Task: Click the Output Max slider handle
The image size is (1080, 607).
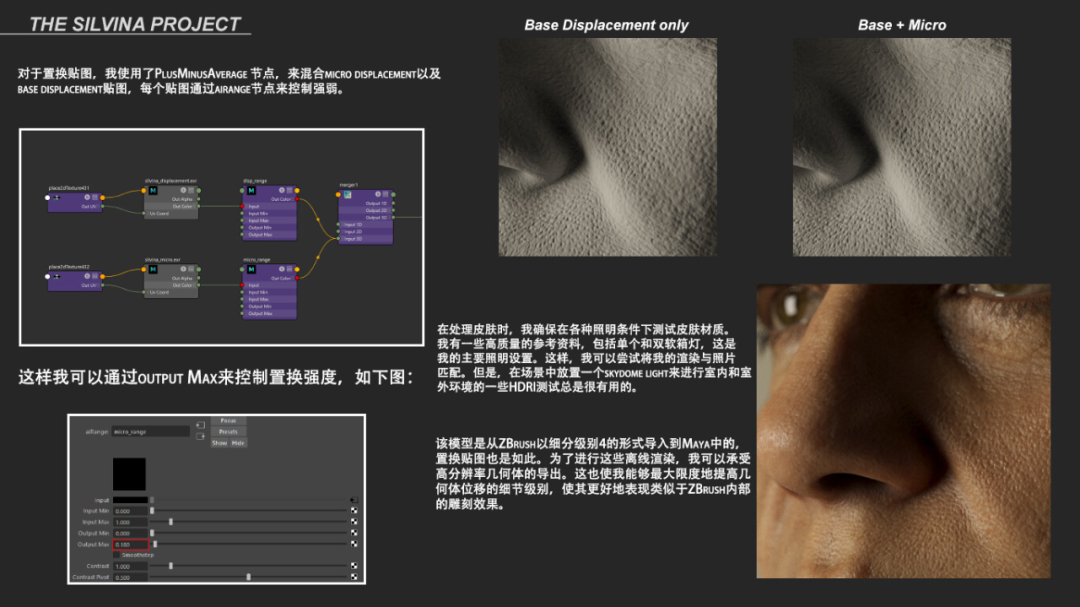Action: pos(155,544)
